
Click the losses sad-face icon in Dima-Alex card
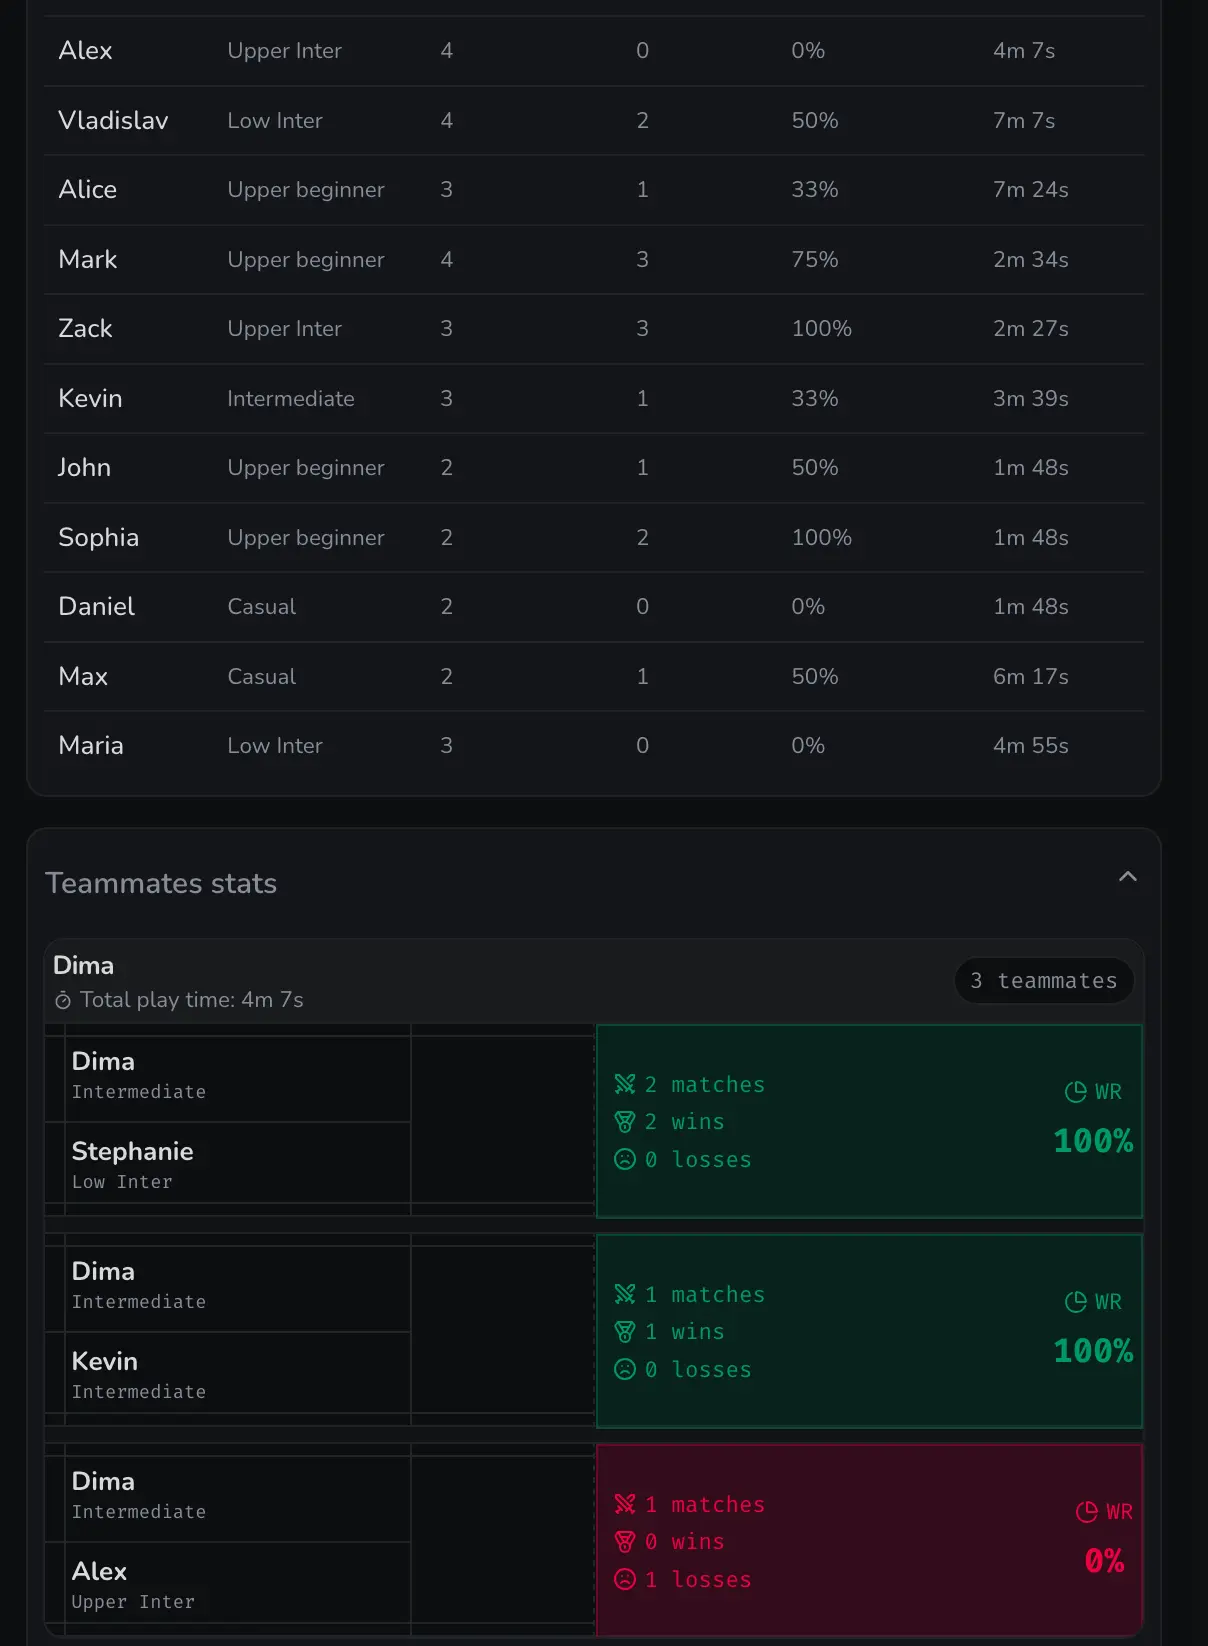pos(626,1579)
